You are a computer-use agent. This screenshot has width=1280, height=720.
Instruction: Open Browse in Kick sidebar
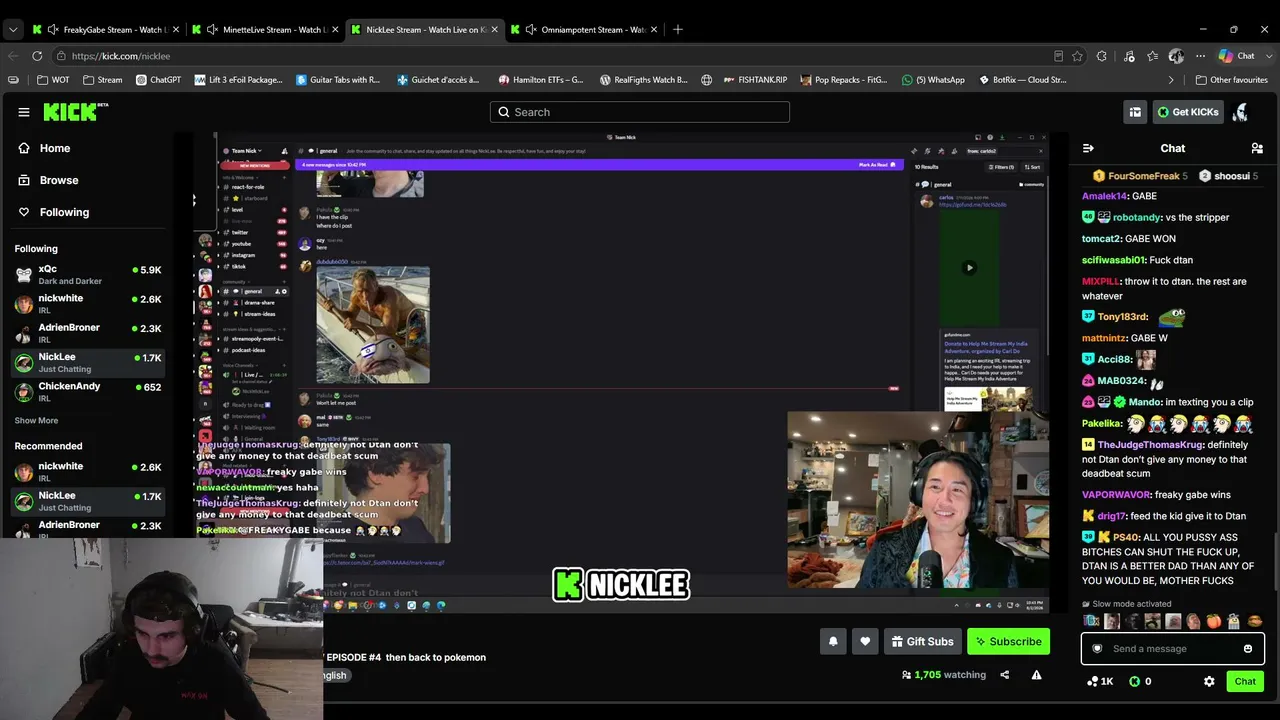(59, 180)
